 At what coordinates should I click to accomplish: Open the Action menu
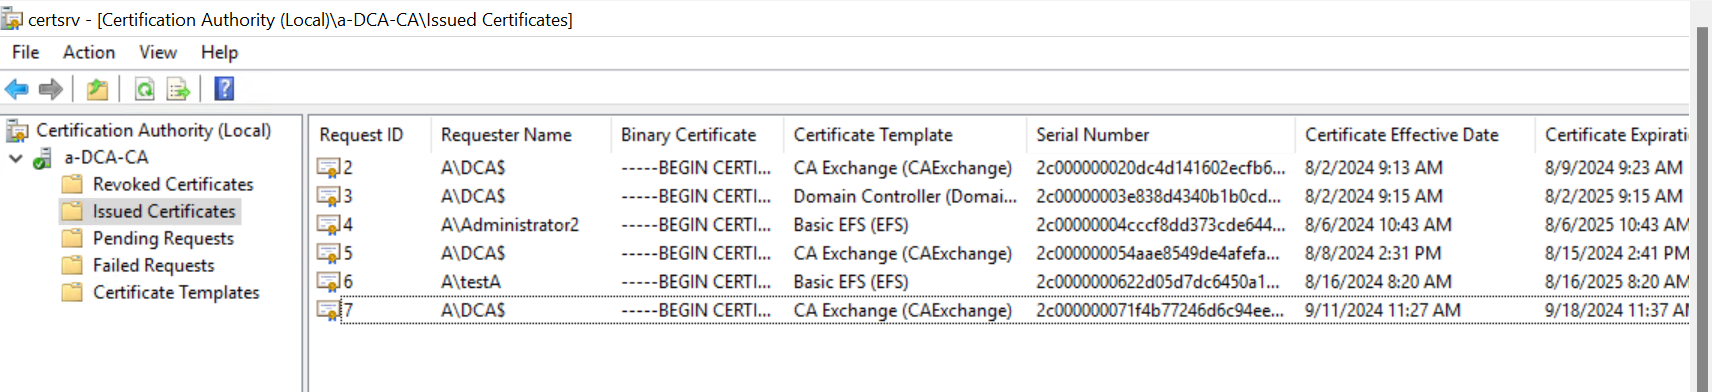pyautogui.click(x=89, y=52)
